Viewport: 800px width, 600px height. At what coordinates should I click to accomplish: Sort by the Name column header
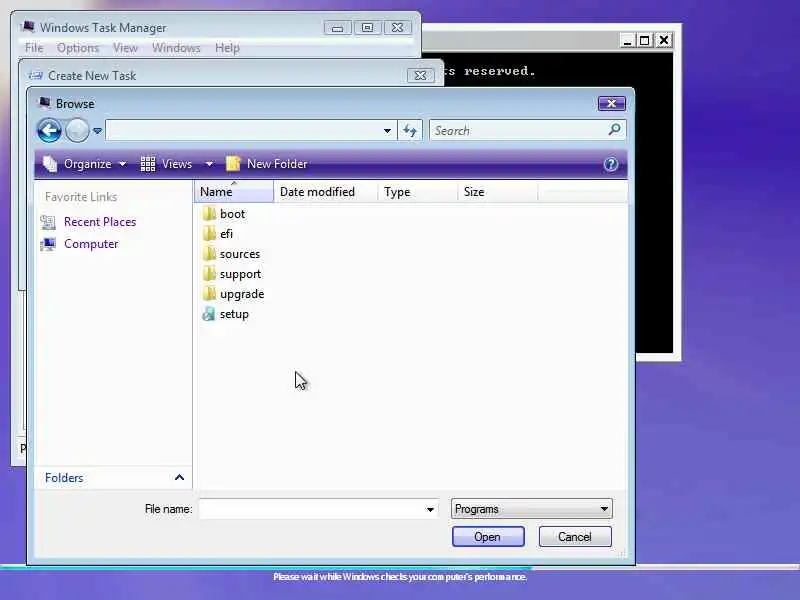(234, 192)
